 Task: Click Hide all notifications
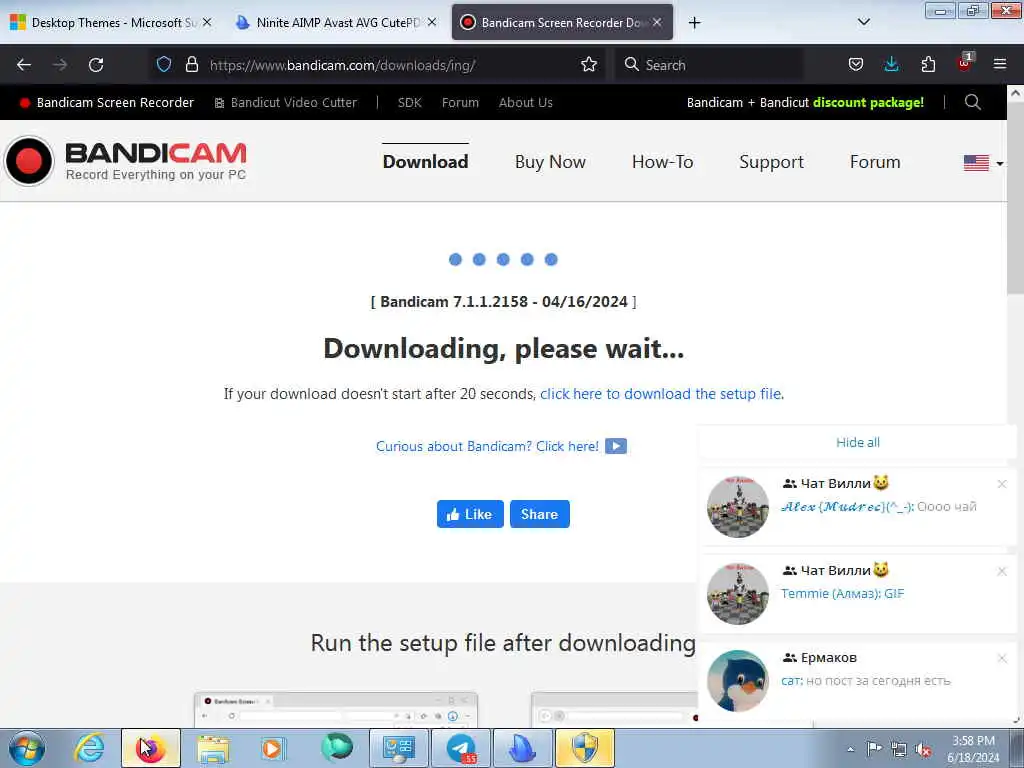(x=857, y=442)
